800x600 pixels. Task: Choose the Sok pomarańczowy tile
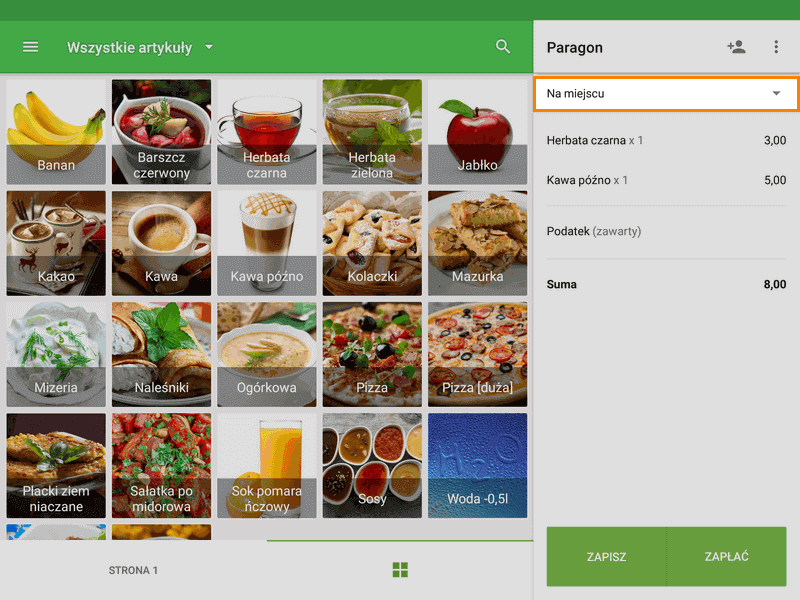click(x=266, y=465)
